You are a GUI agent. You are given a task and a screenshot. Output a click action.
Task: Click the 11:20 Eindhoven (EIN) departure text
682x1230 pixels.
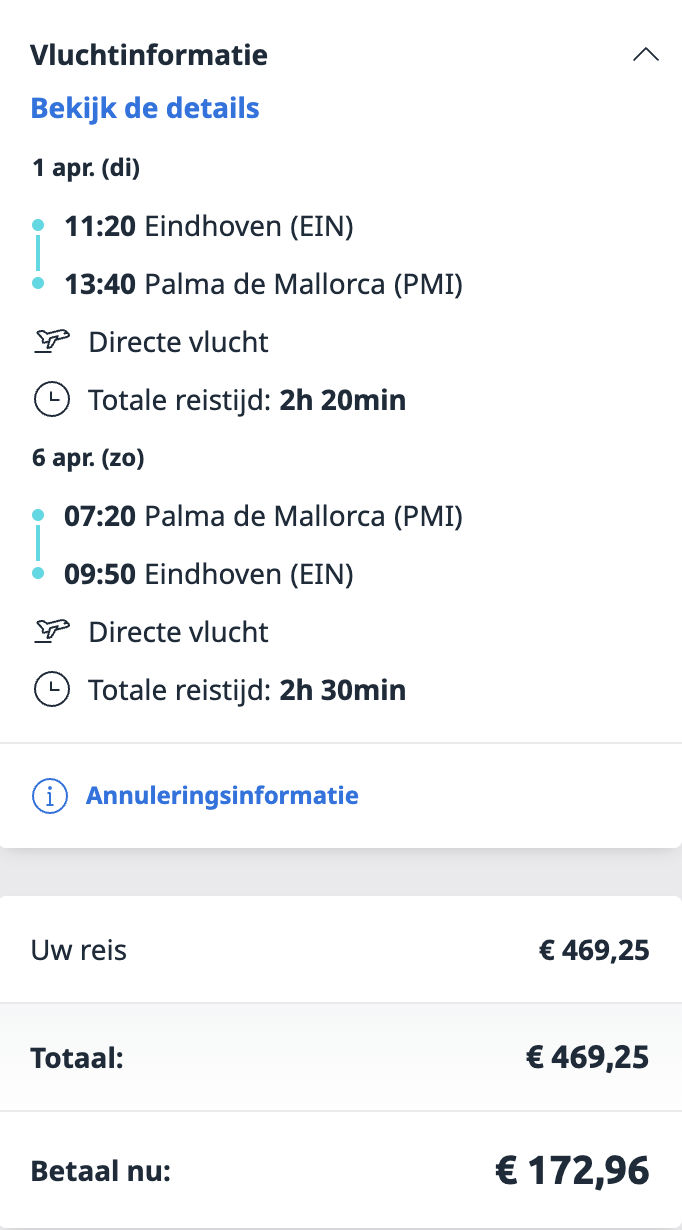tap(209, 227)
